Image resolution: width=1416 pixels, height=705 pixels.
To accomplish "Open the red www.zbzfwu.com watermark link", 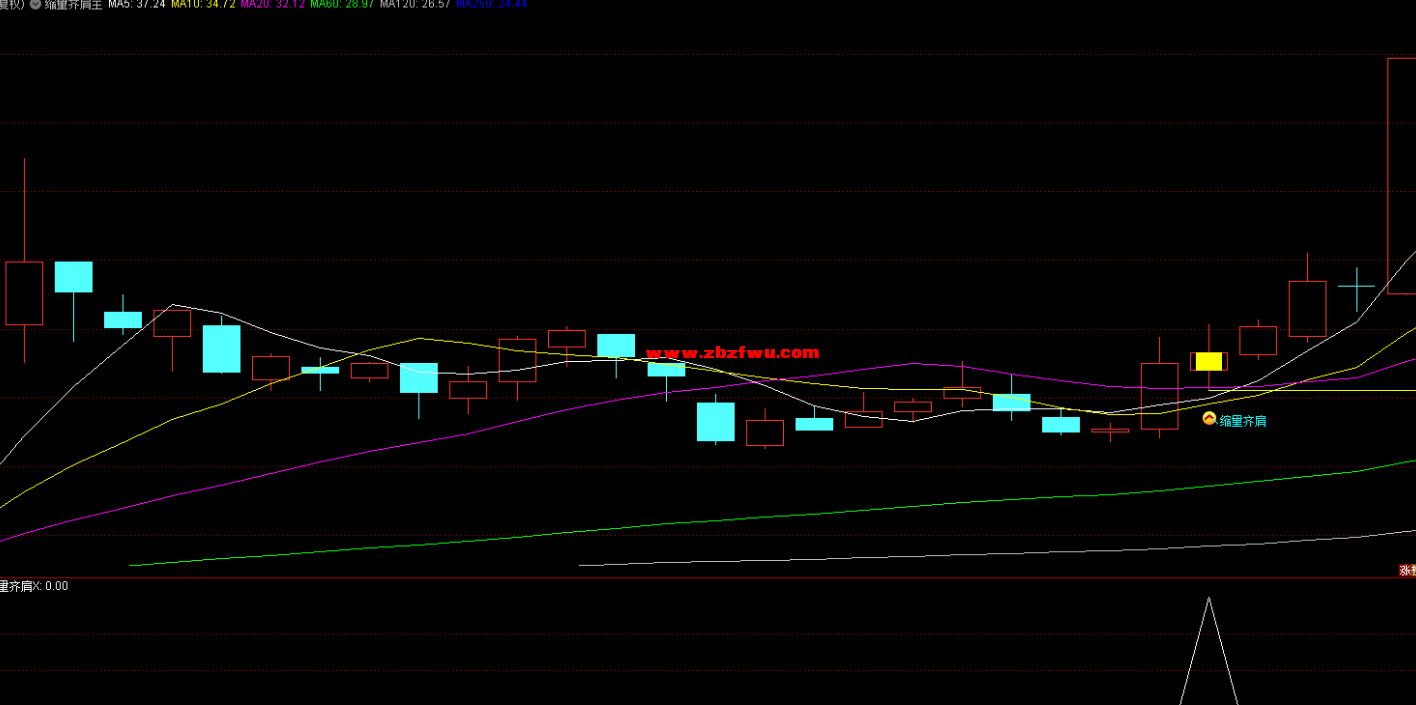I will [x=733, y=352].
